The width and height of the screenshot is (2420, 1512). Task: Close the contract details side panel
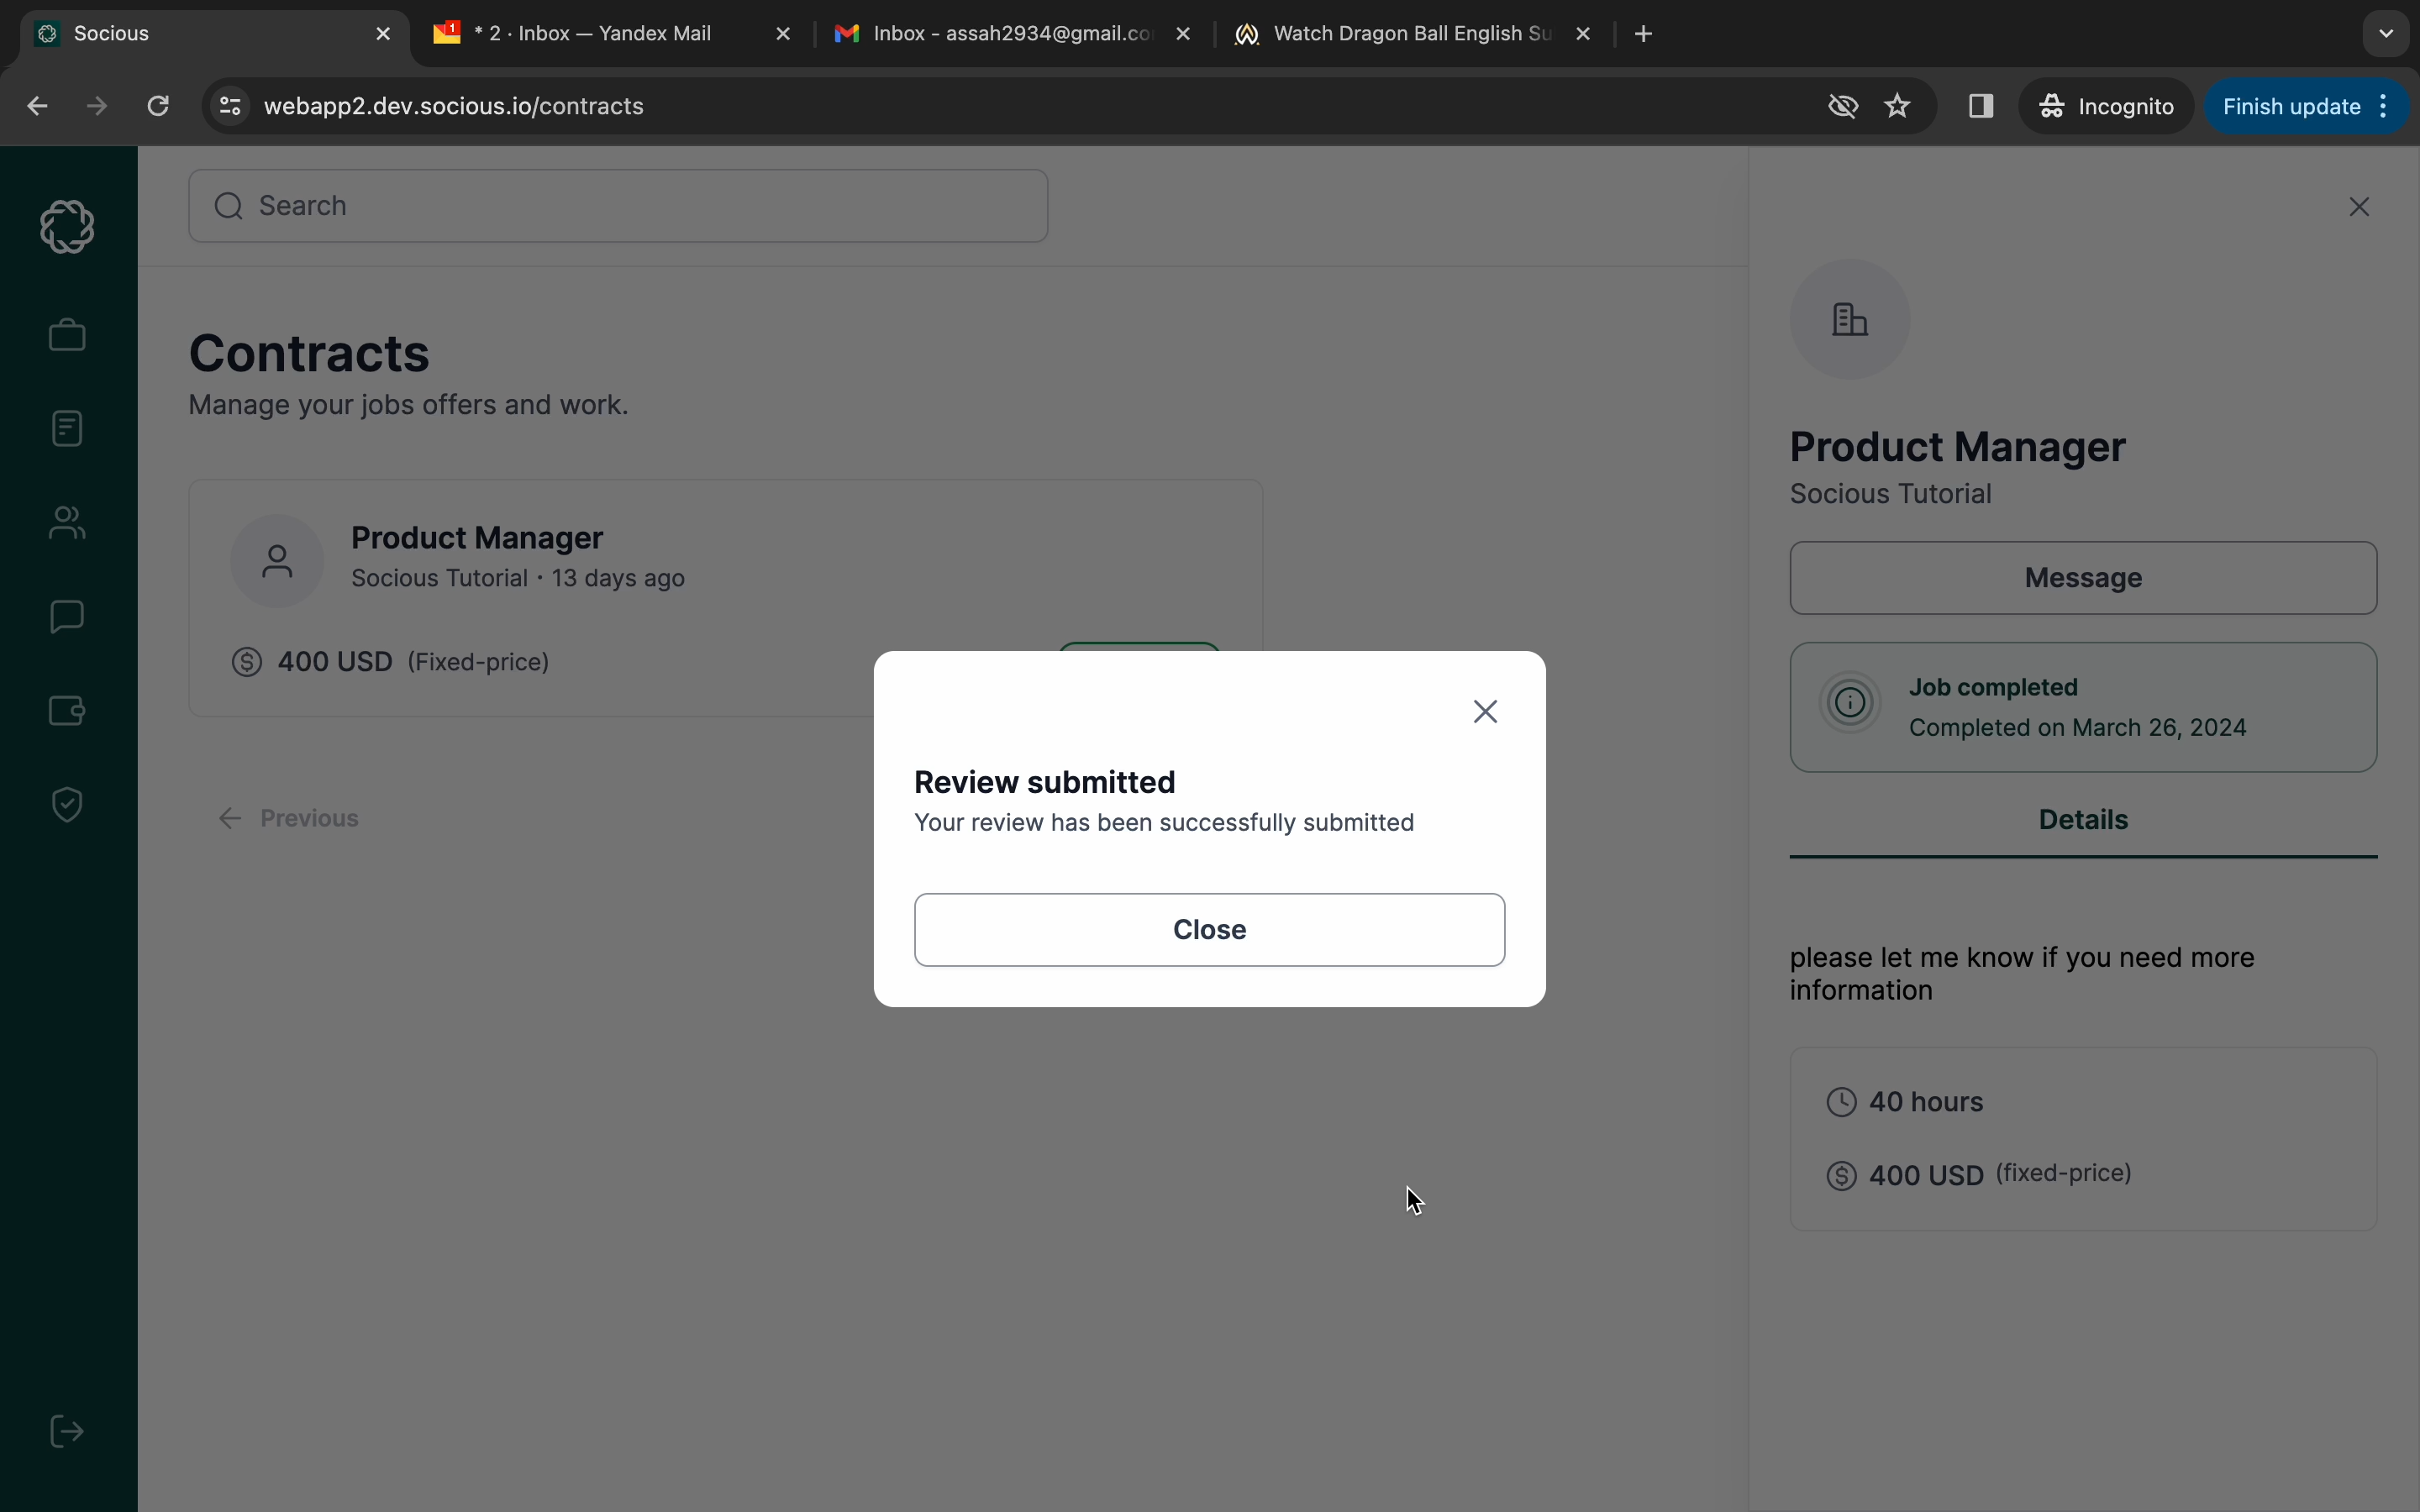pos(2359,207)
